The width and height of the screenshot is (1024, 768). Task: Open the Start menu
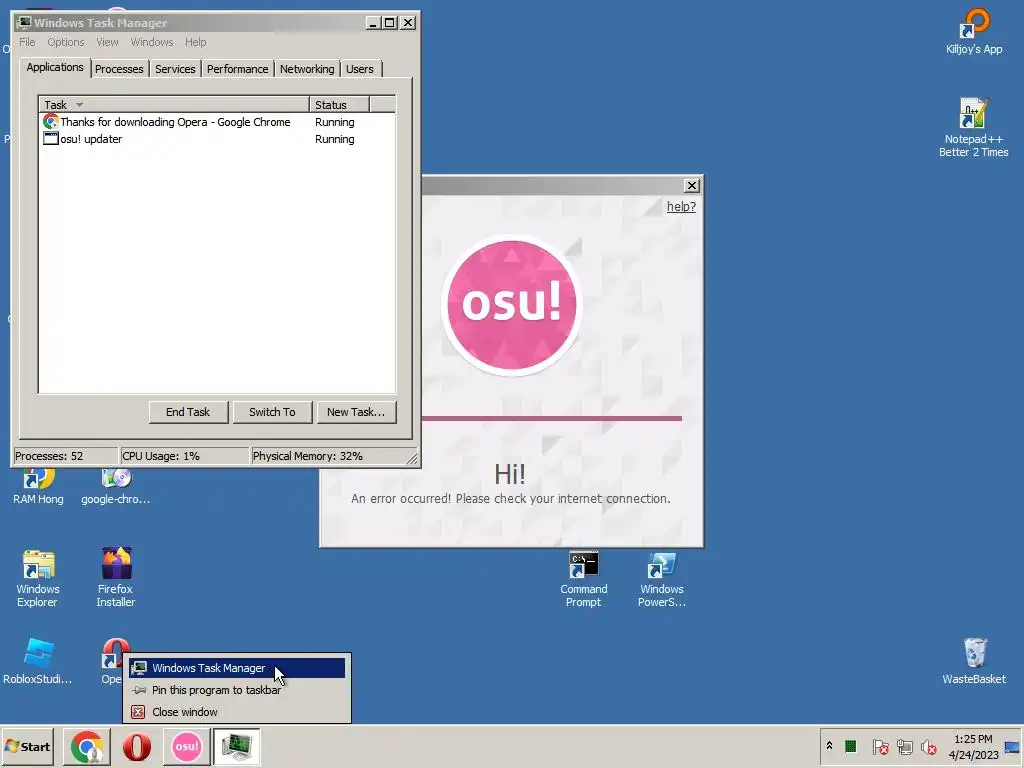pos(28,746)
